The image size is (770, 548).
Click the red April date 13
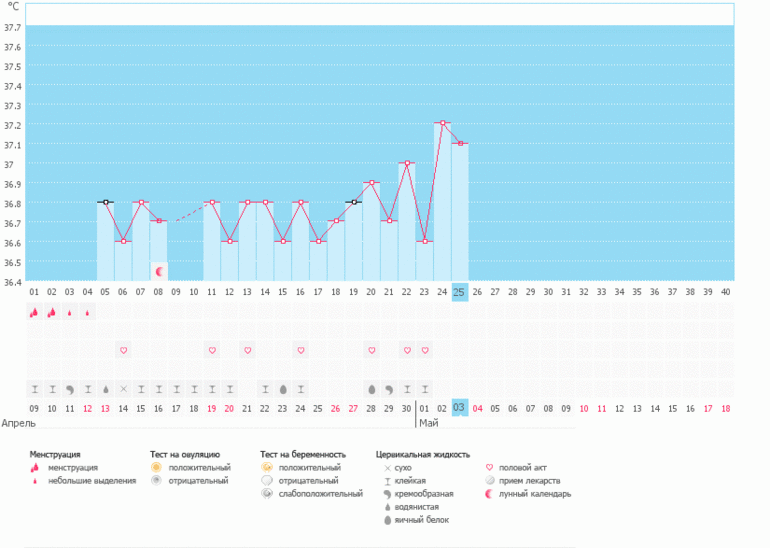(105, 409)
